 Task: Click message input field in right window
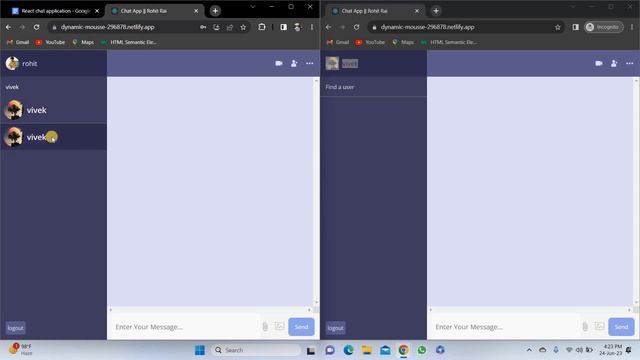506,327
